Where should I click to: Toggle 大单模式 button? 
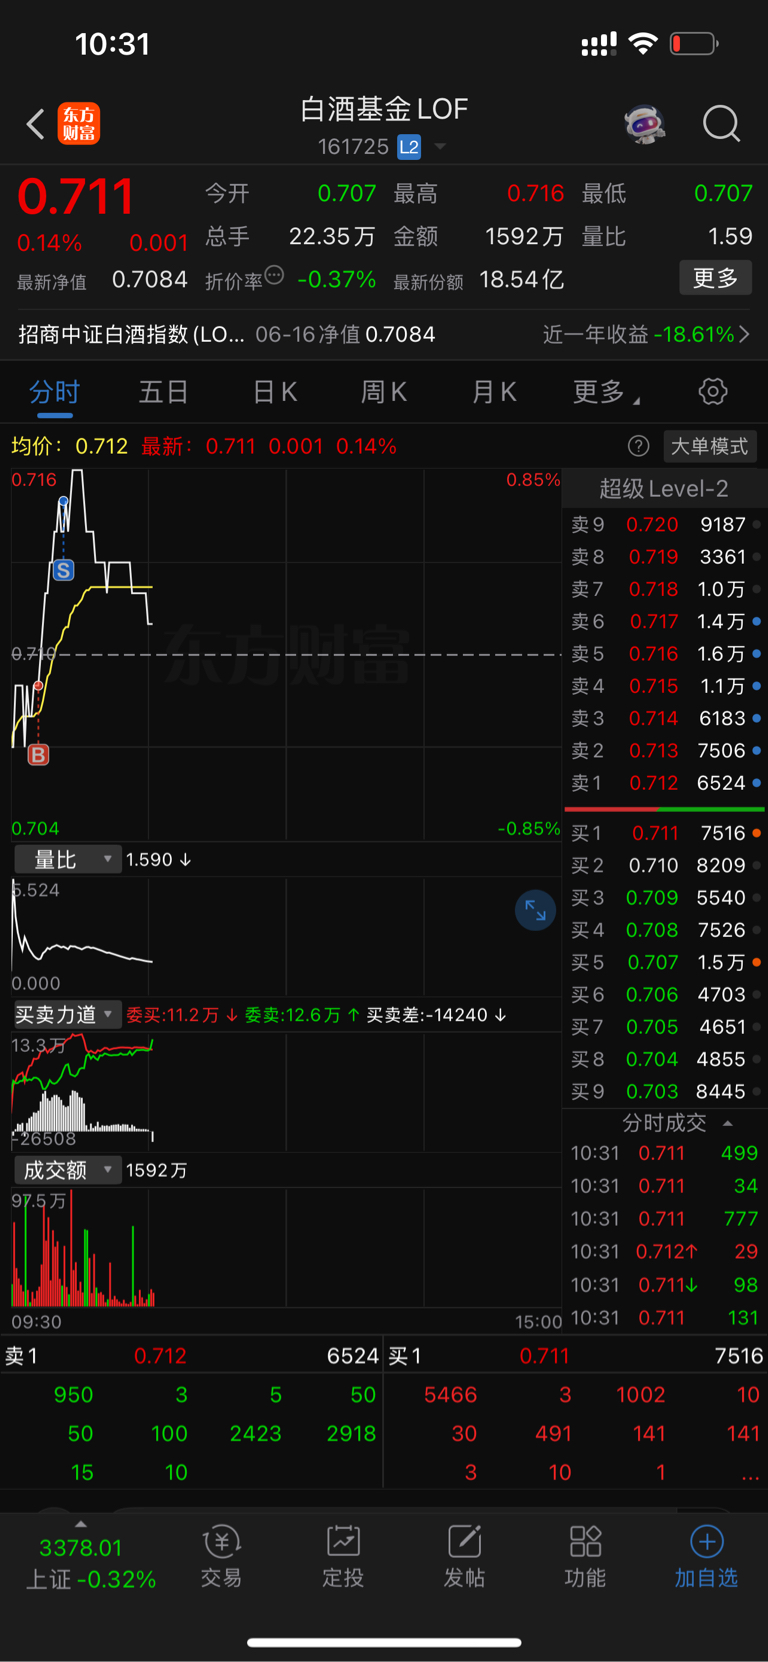(709, 446)
